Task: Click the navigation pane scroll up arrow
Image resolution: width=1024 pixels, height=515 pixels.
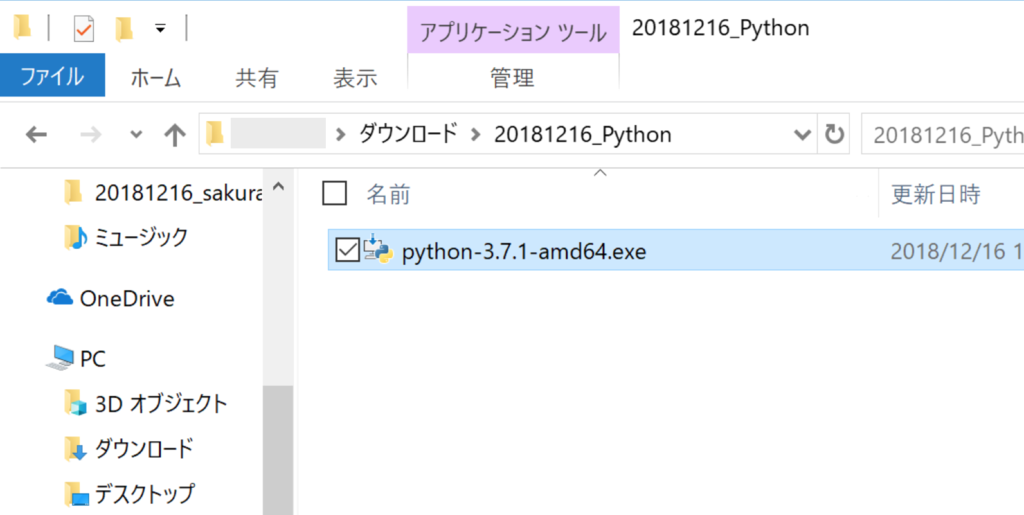Action: tap(278, 187)
